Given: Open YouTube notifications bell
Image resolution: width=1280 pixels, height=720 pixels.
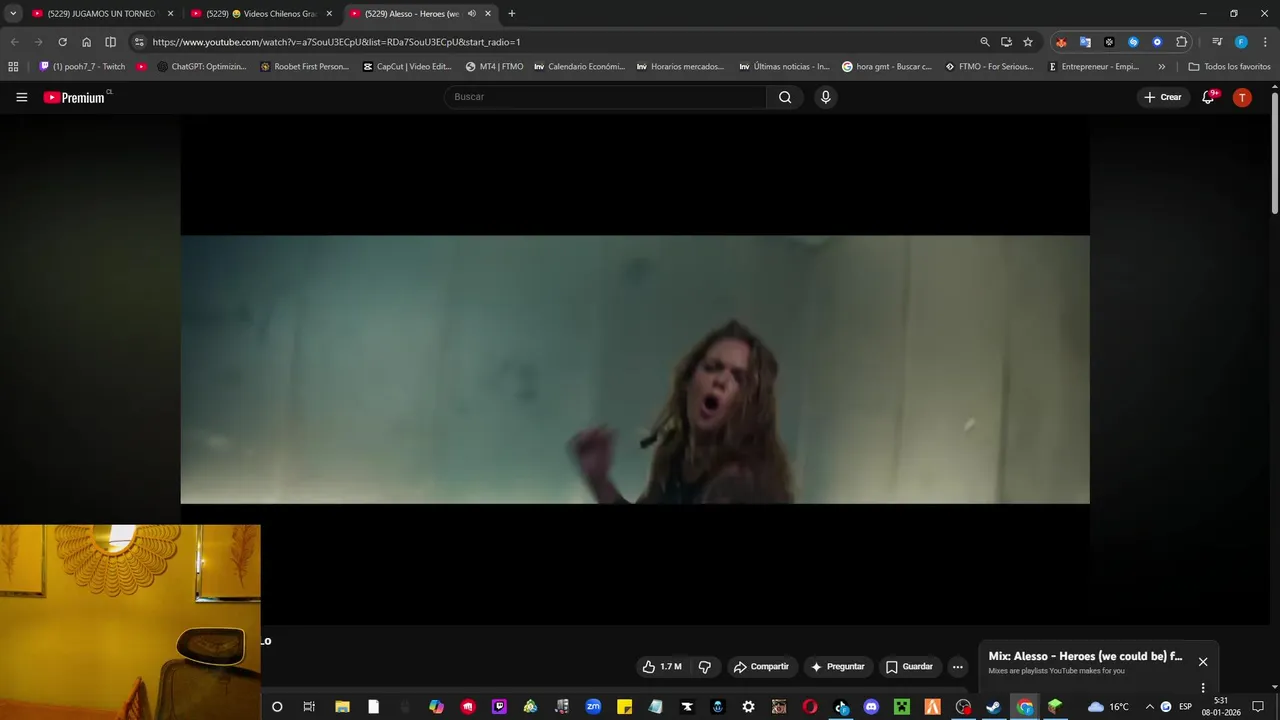Looking at the screenshot, I should coord(1208,97).
